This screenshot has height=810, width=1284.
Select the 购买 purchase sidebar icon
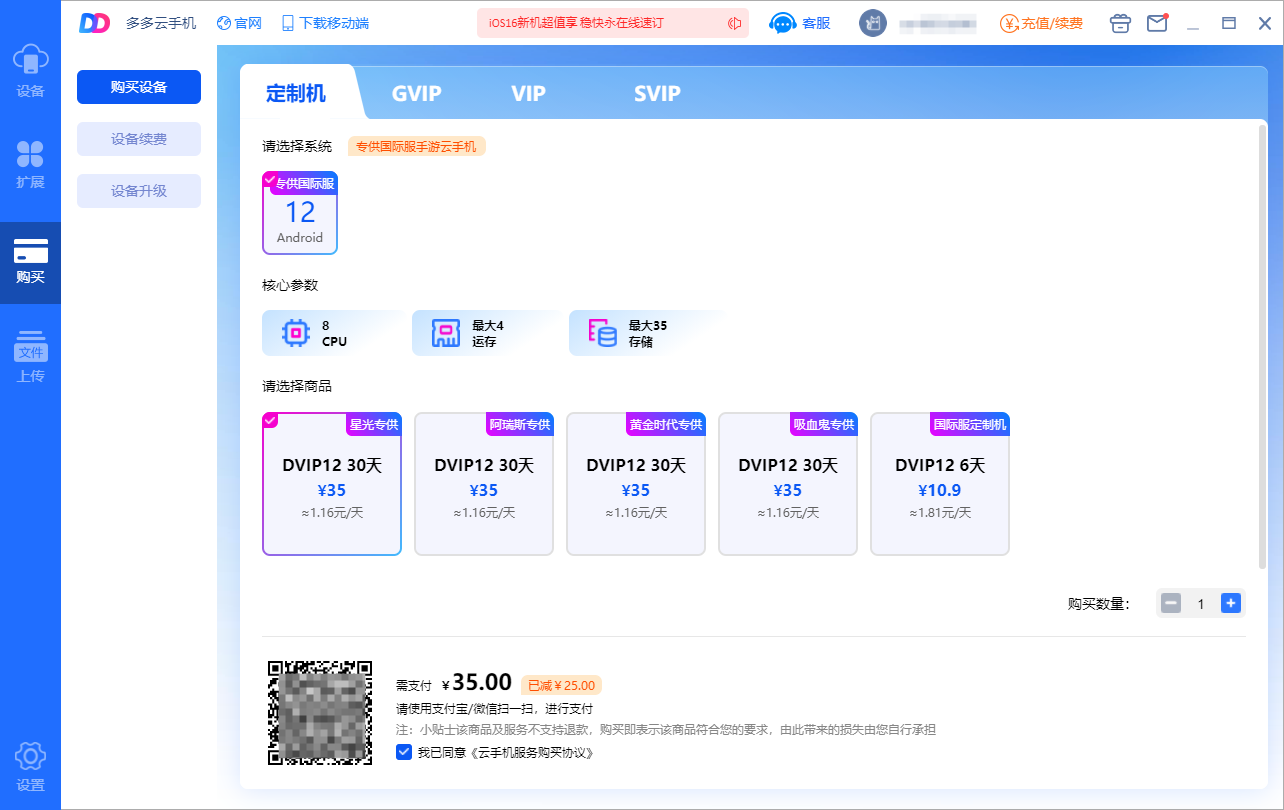tap(30, 262)
